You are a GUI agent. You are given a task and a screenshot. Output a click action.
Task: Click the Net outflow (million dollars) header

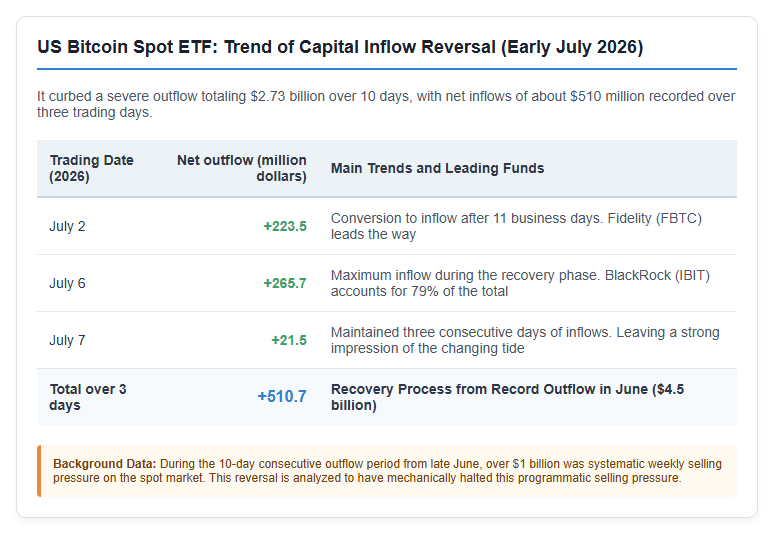(x=241, y=168)
